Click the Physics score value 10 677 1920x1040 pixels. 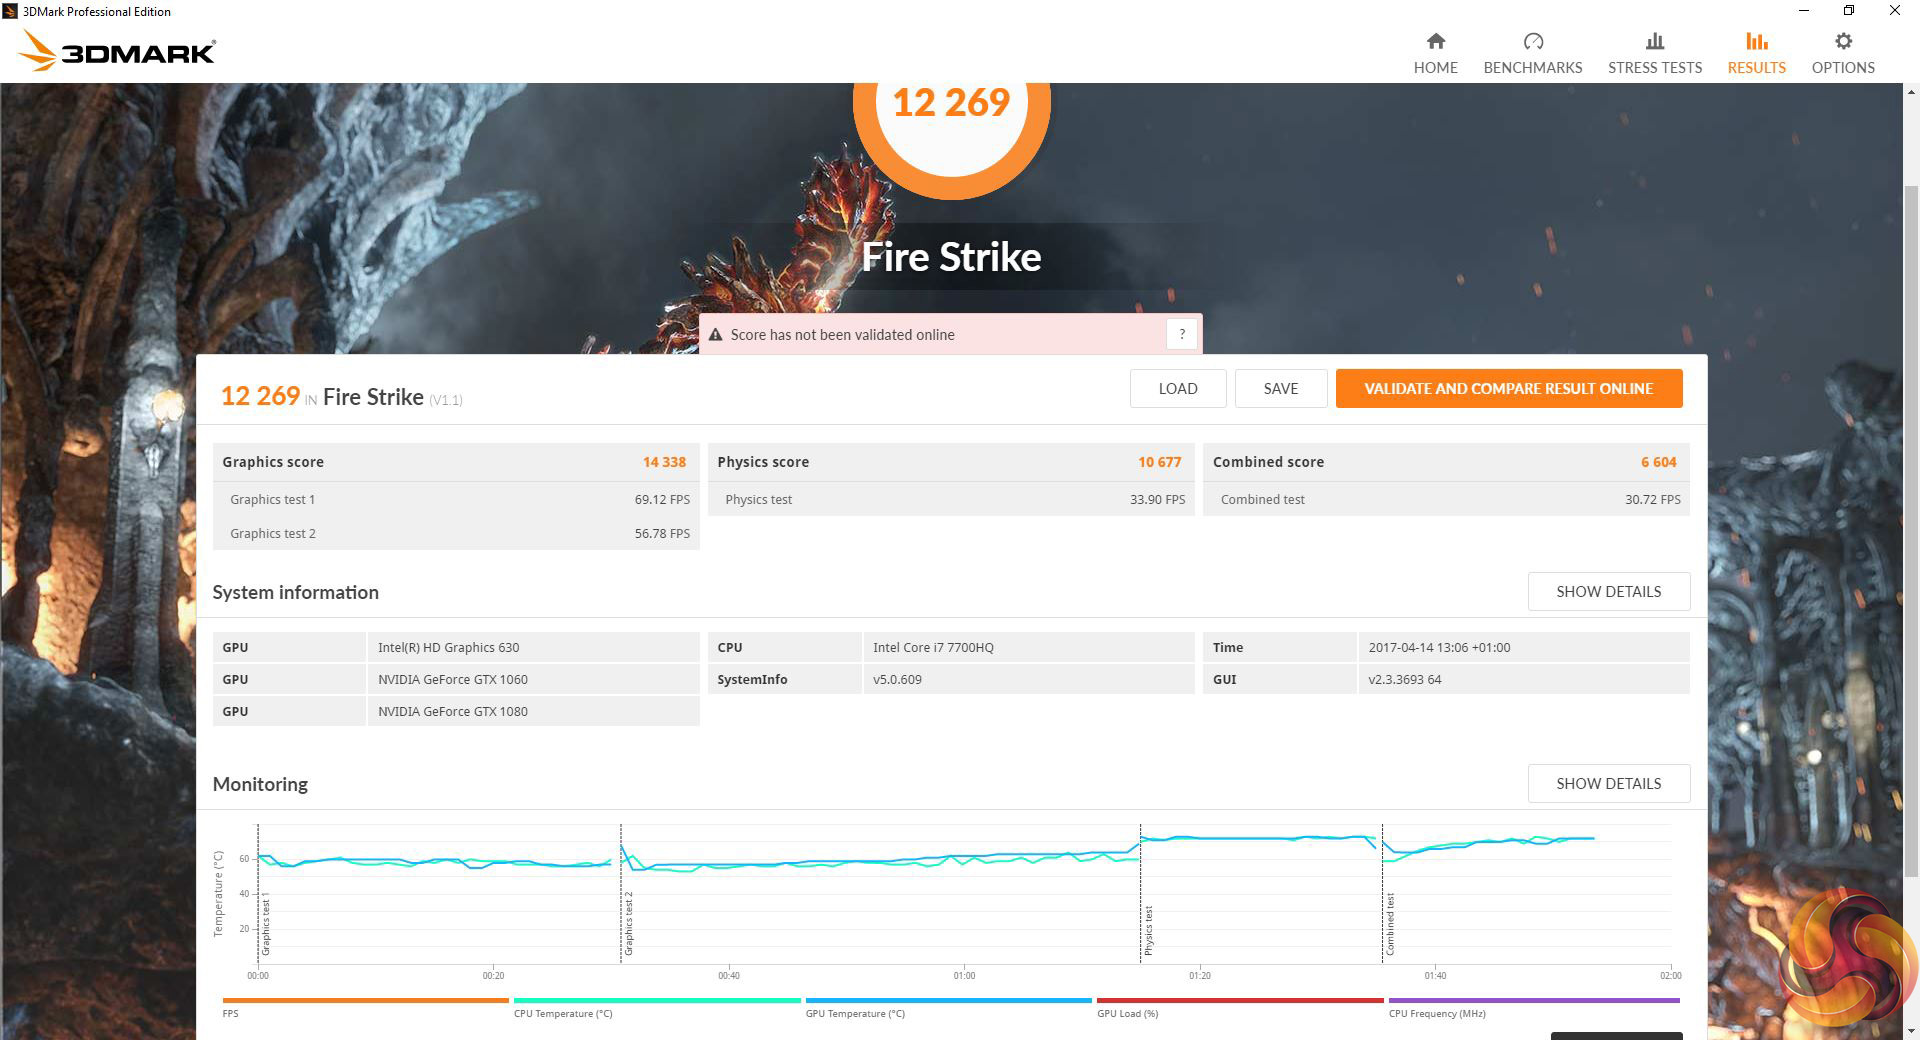[x=1160, y=462]
